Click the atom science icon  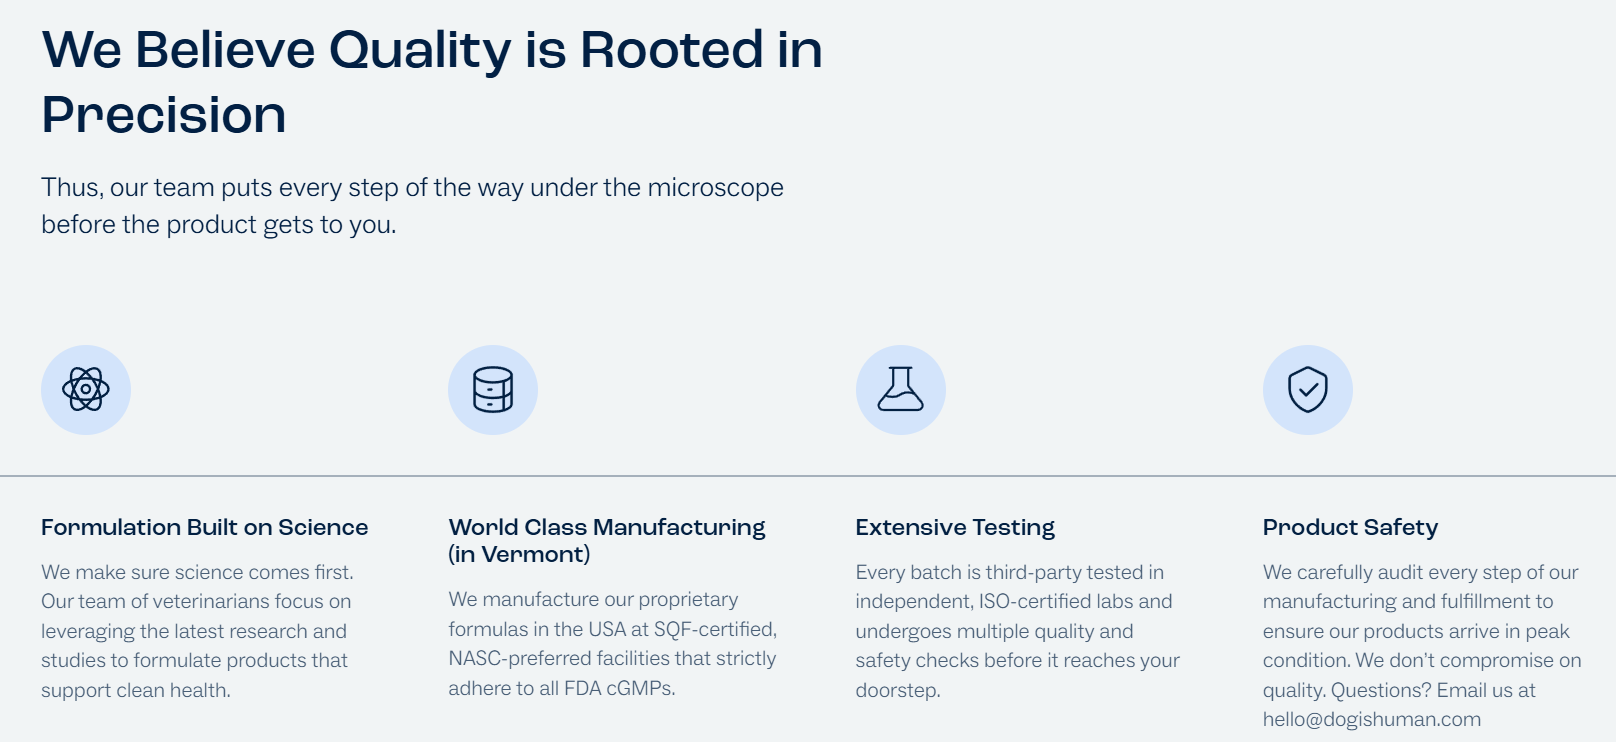click(86, 390)
